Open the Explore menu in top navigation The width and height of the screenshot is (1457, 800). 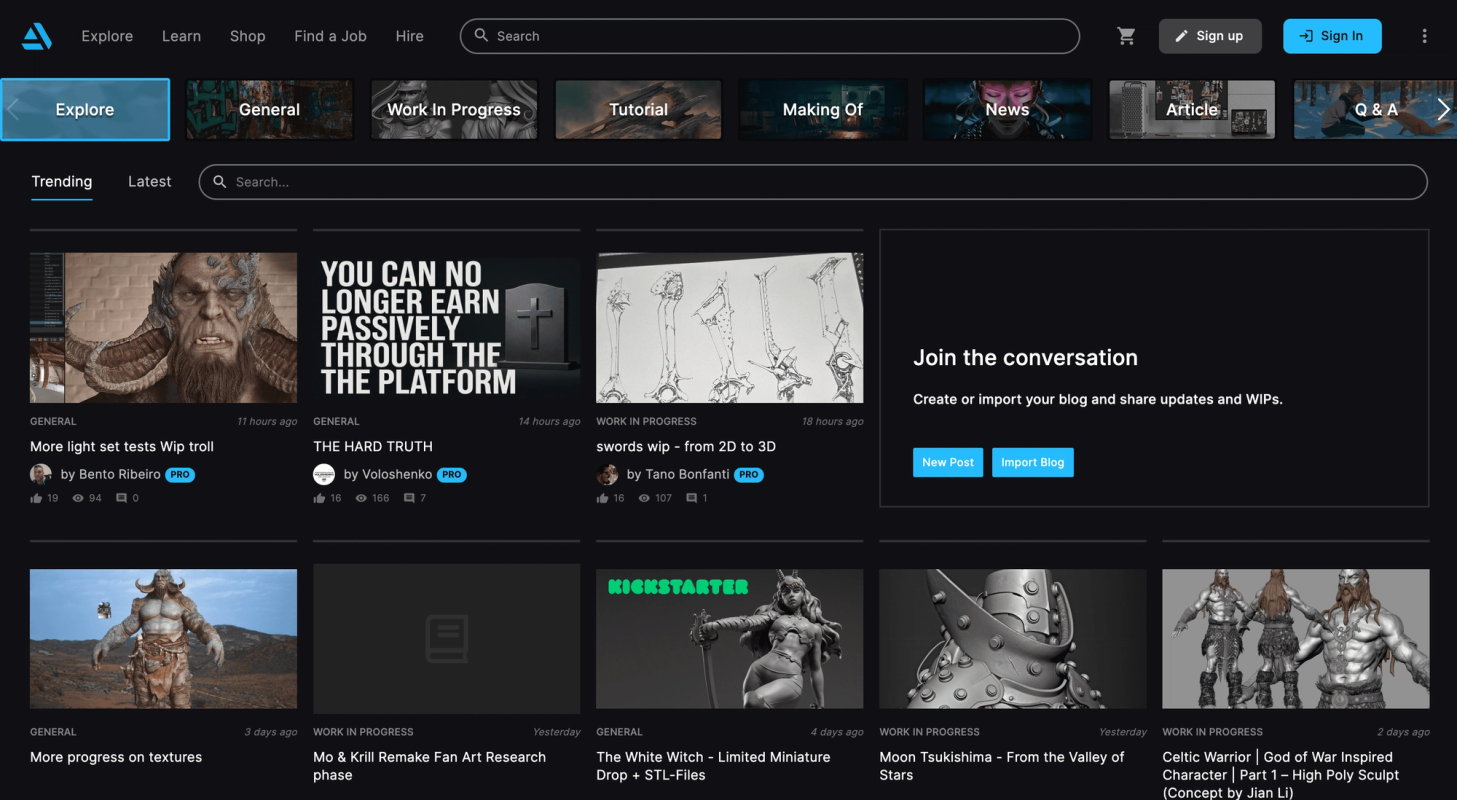coord(107,36)
